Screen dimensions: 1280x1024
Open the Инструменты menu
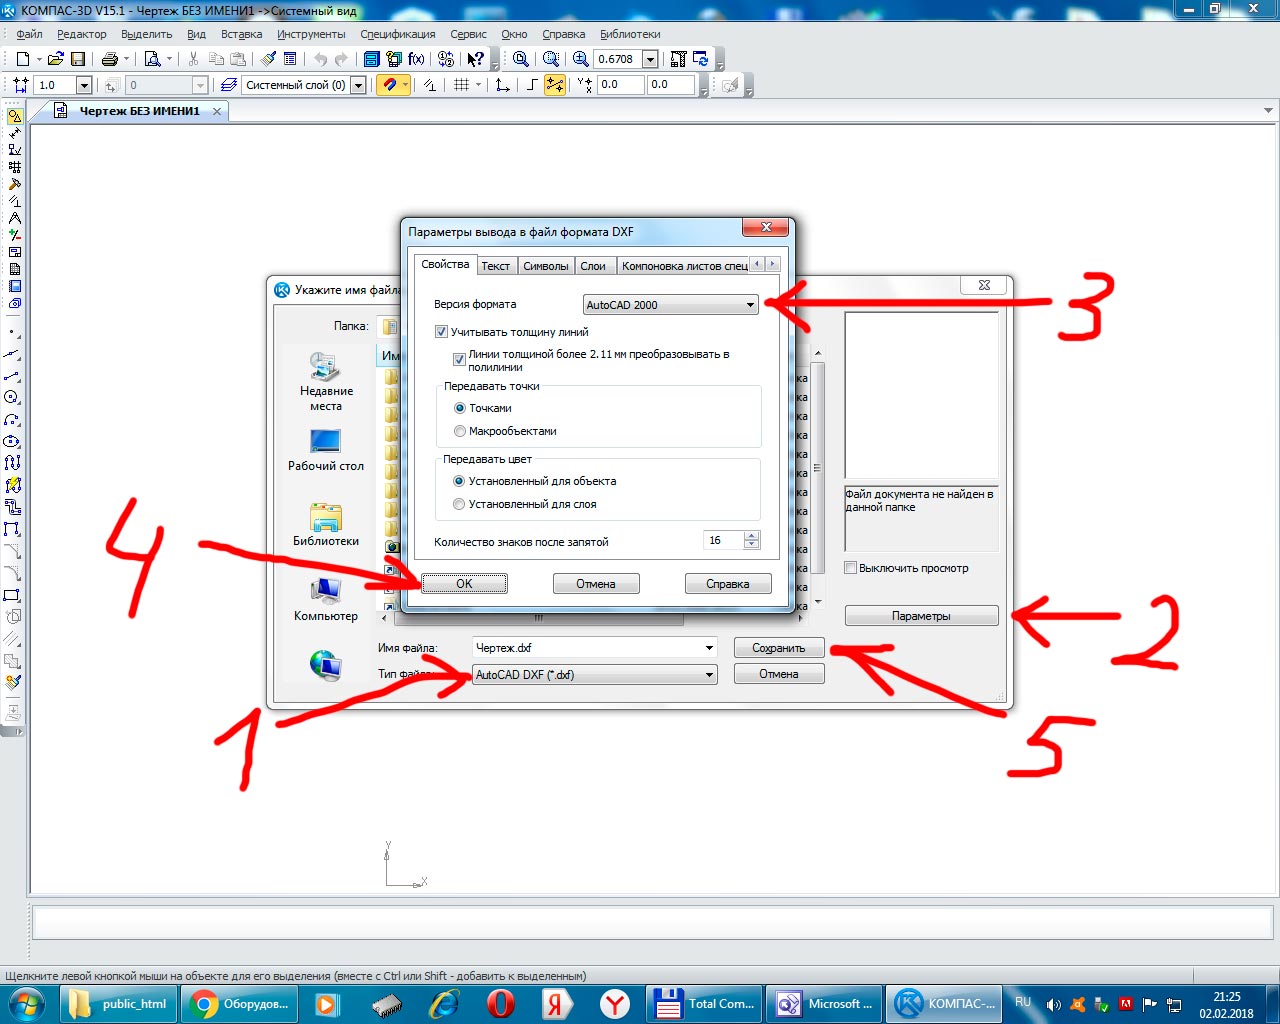311,34
